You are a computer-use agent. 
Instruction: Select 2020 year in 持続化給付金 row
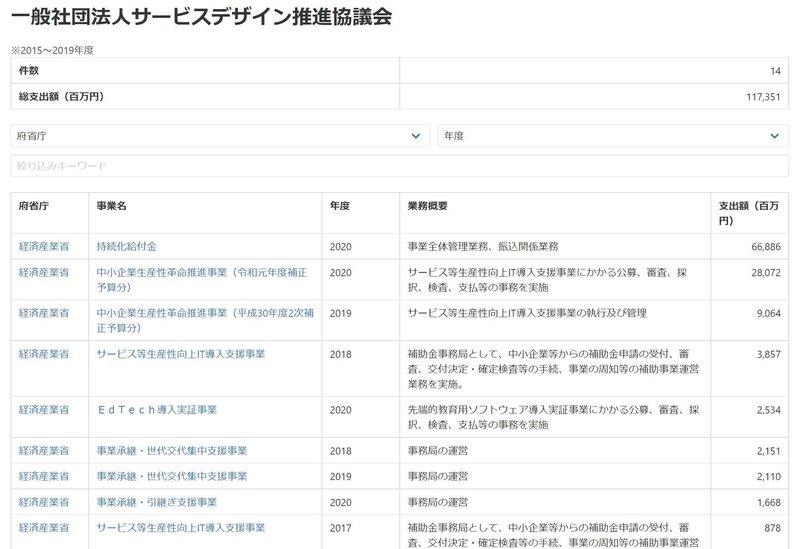(x=340, y=246)
